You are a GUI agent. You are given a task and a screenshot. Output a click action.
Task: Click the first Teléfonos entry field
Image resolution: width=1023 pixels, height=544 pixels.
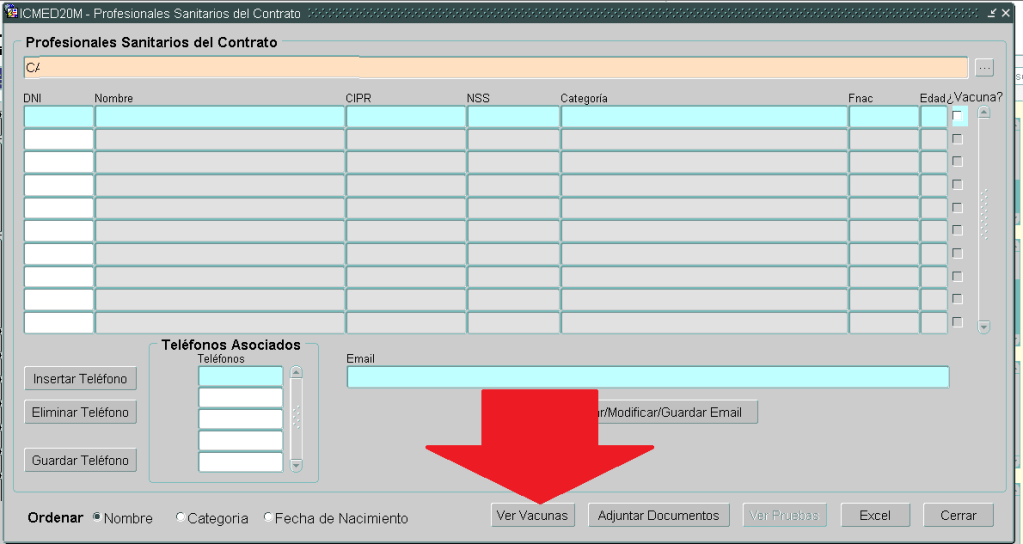pos(240,376)
